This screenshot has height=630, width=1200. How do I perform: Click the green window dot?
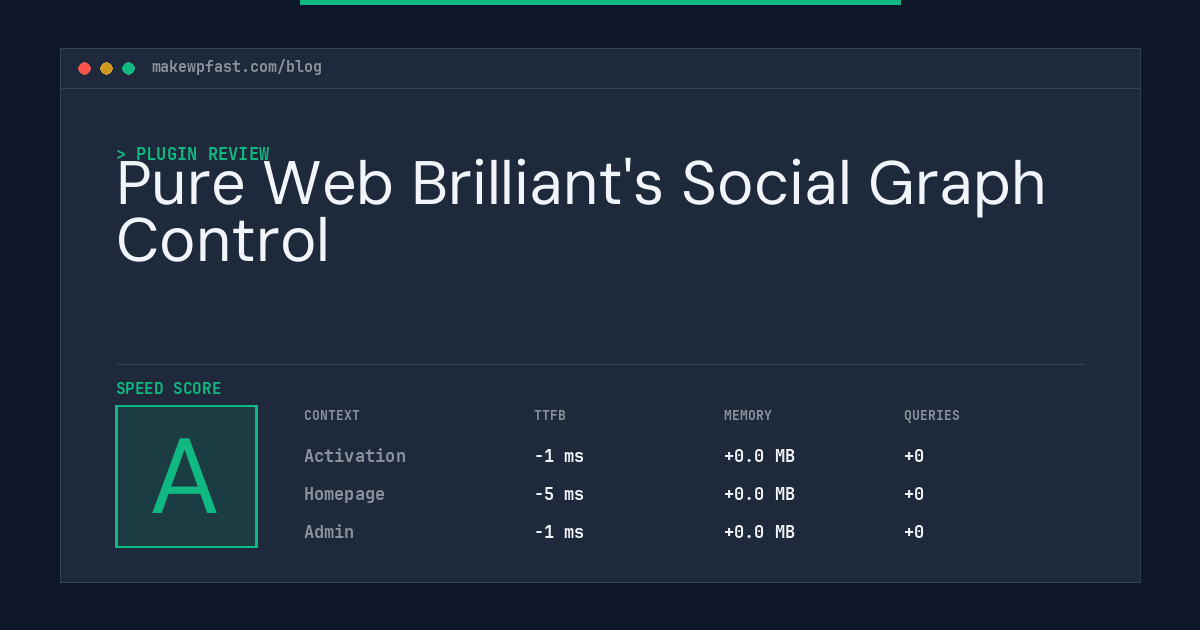coord(128,68)
